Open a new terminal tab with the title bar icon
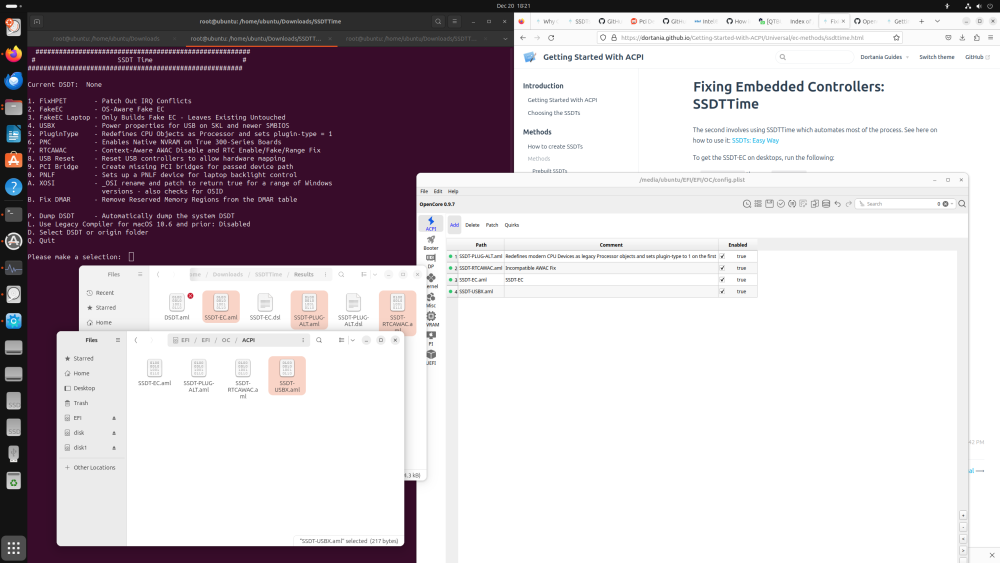This screenshot has height=563, width=1000. point(37,21)
